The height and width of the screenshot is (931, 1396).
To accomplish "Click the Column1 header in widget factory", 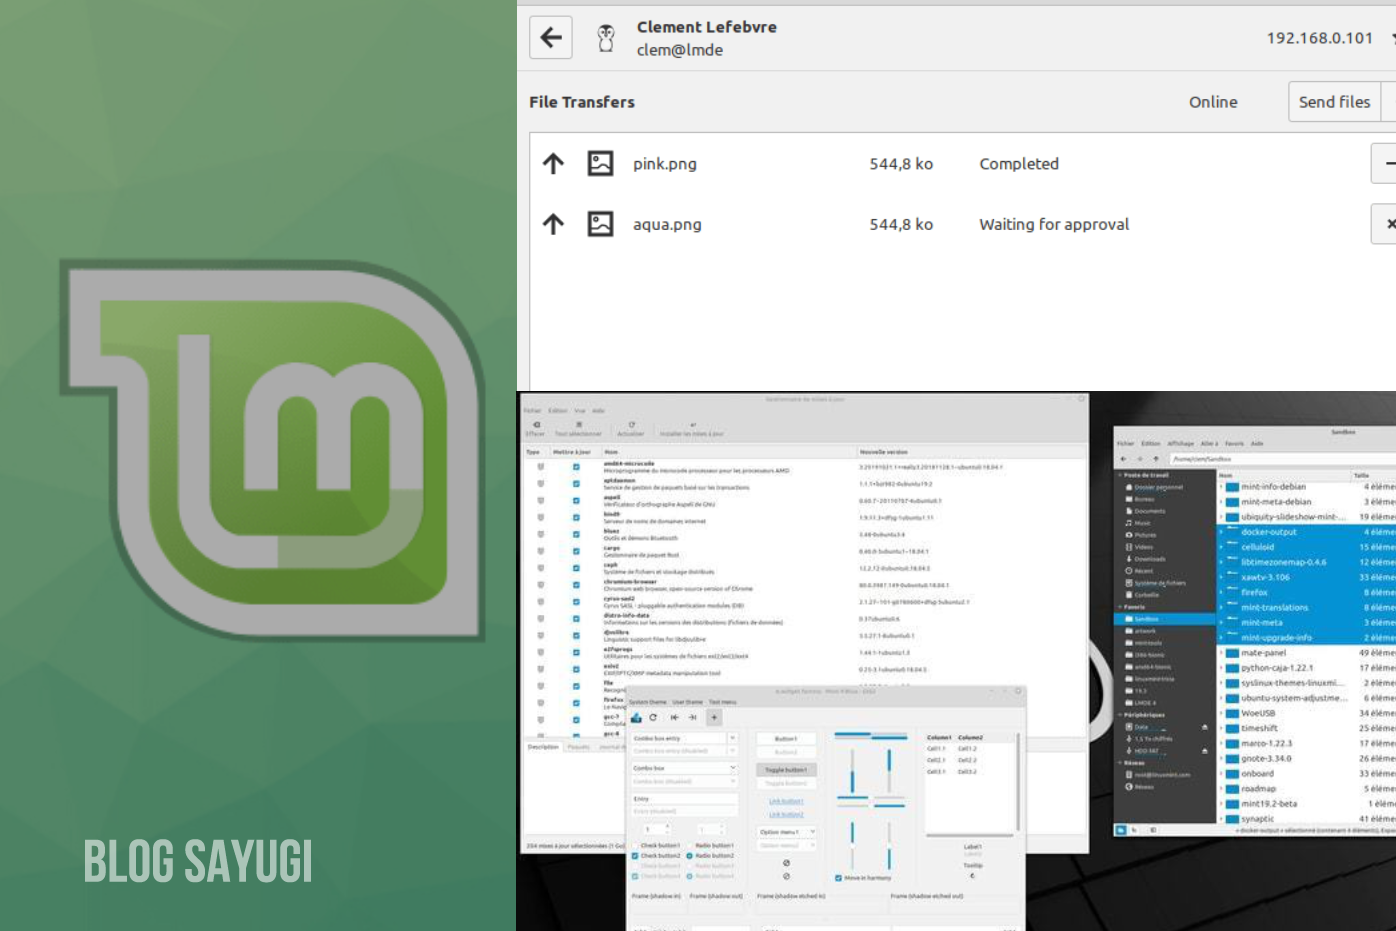I will 939,737.
